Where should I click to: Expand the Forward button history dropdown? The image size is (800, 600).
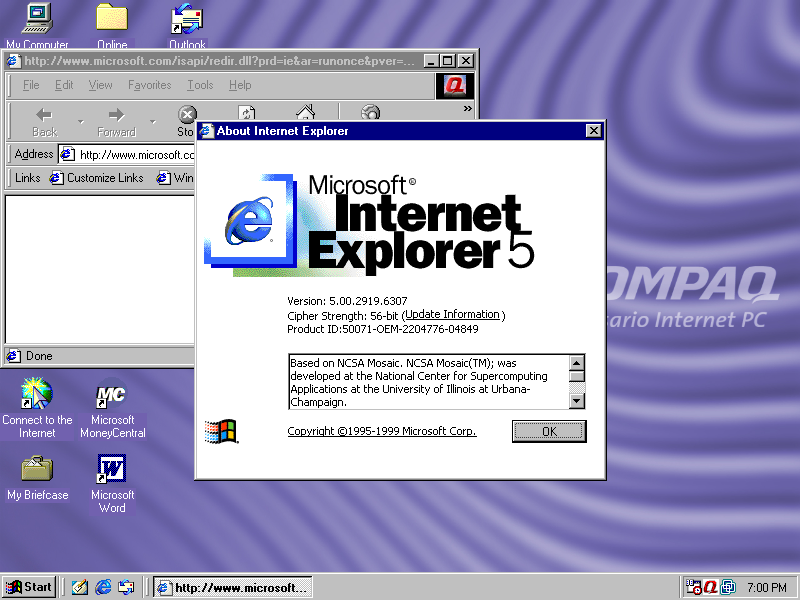tap(153, 122)
